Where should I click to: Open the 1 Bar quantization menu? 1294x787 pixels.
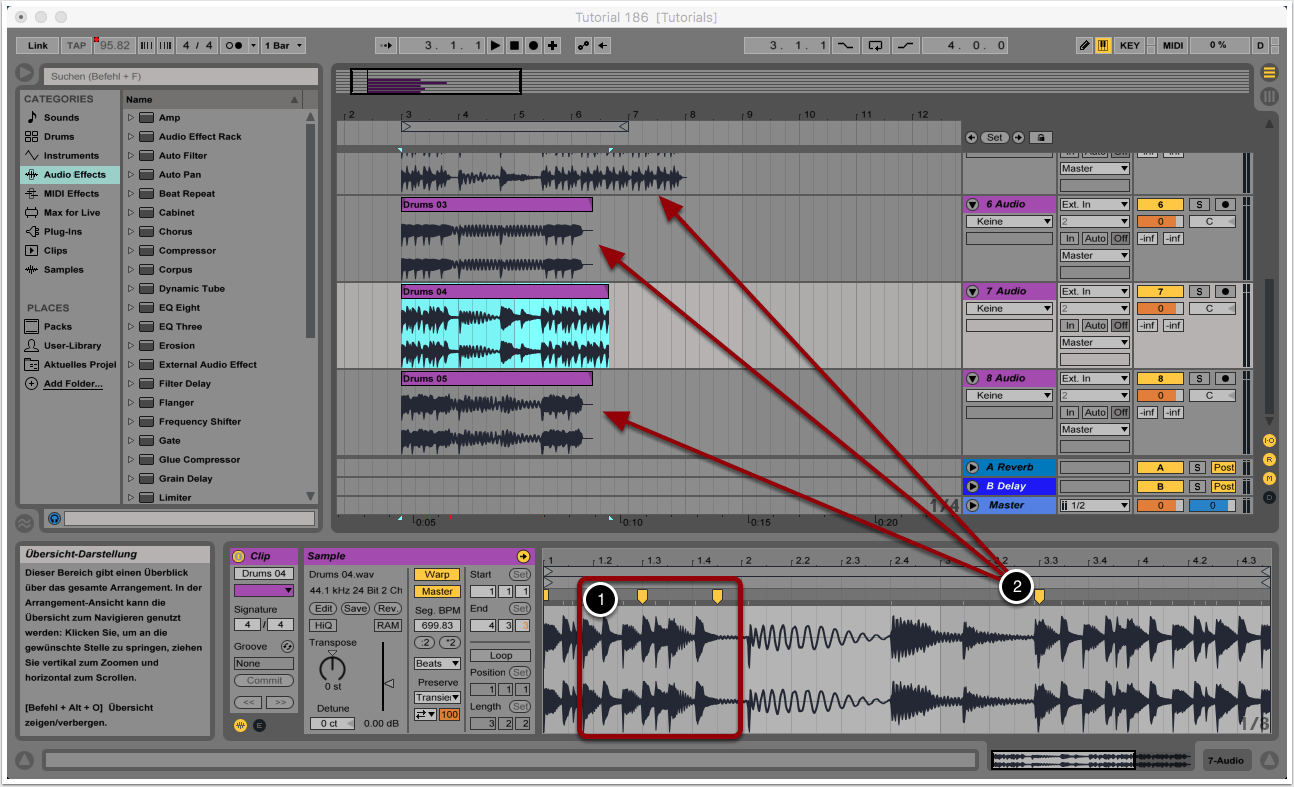pyautogui.click(x=284, y=46)
